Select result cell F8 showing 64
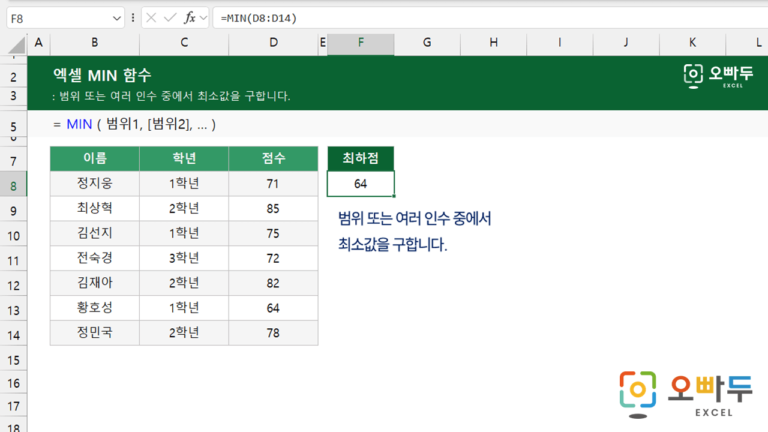This screenshot has width=768, height=432. click(x=360, y=184)
